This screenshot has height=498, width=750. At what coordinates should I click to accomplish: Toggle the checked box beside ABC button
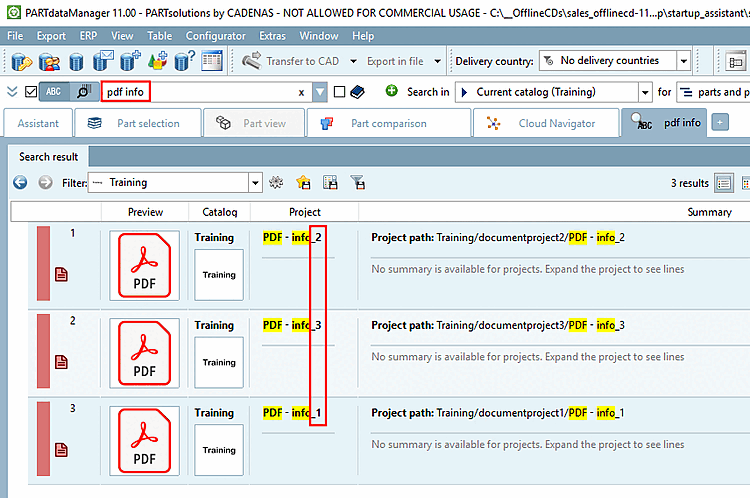pyautogui.click(x=31, y=91)
